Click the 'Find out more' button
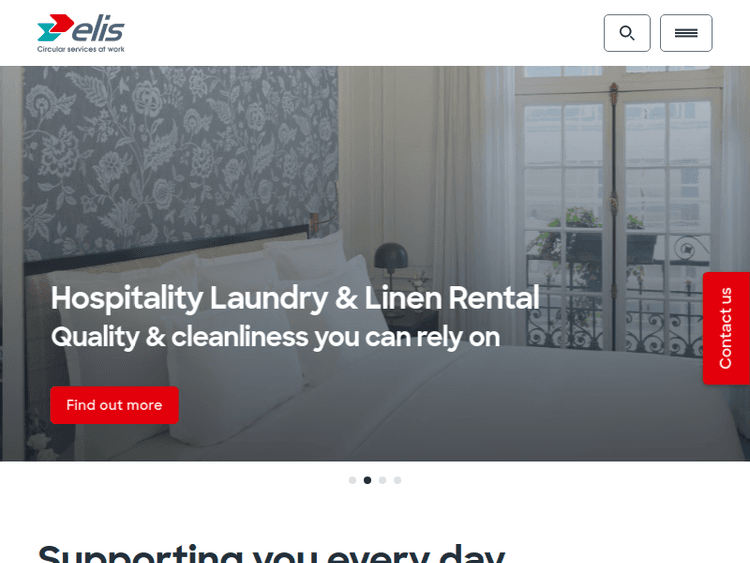This screenshot has height=563, width=750. click(114, 405)
